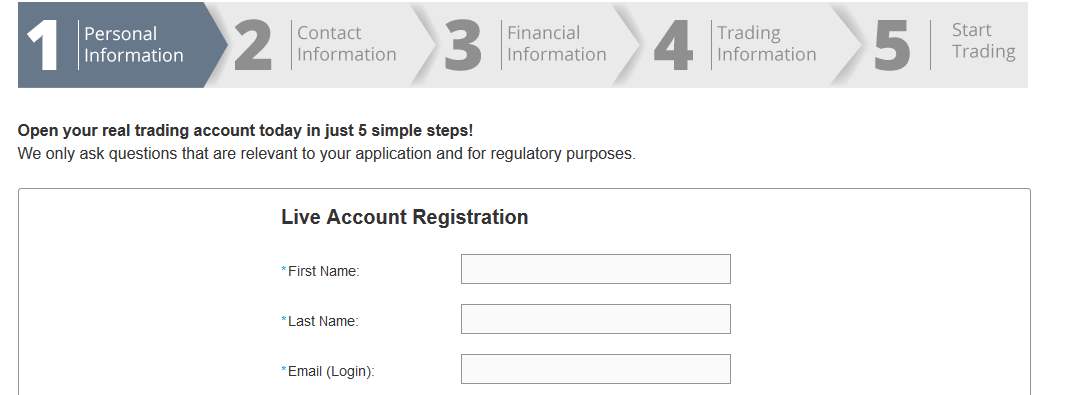The height and width of the screenshot is (395, 1075).
Task: Click the large number 3 step icon
Action: tap(463, 45)
